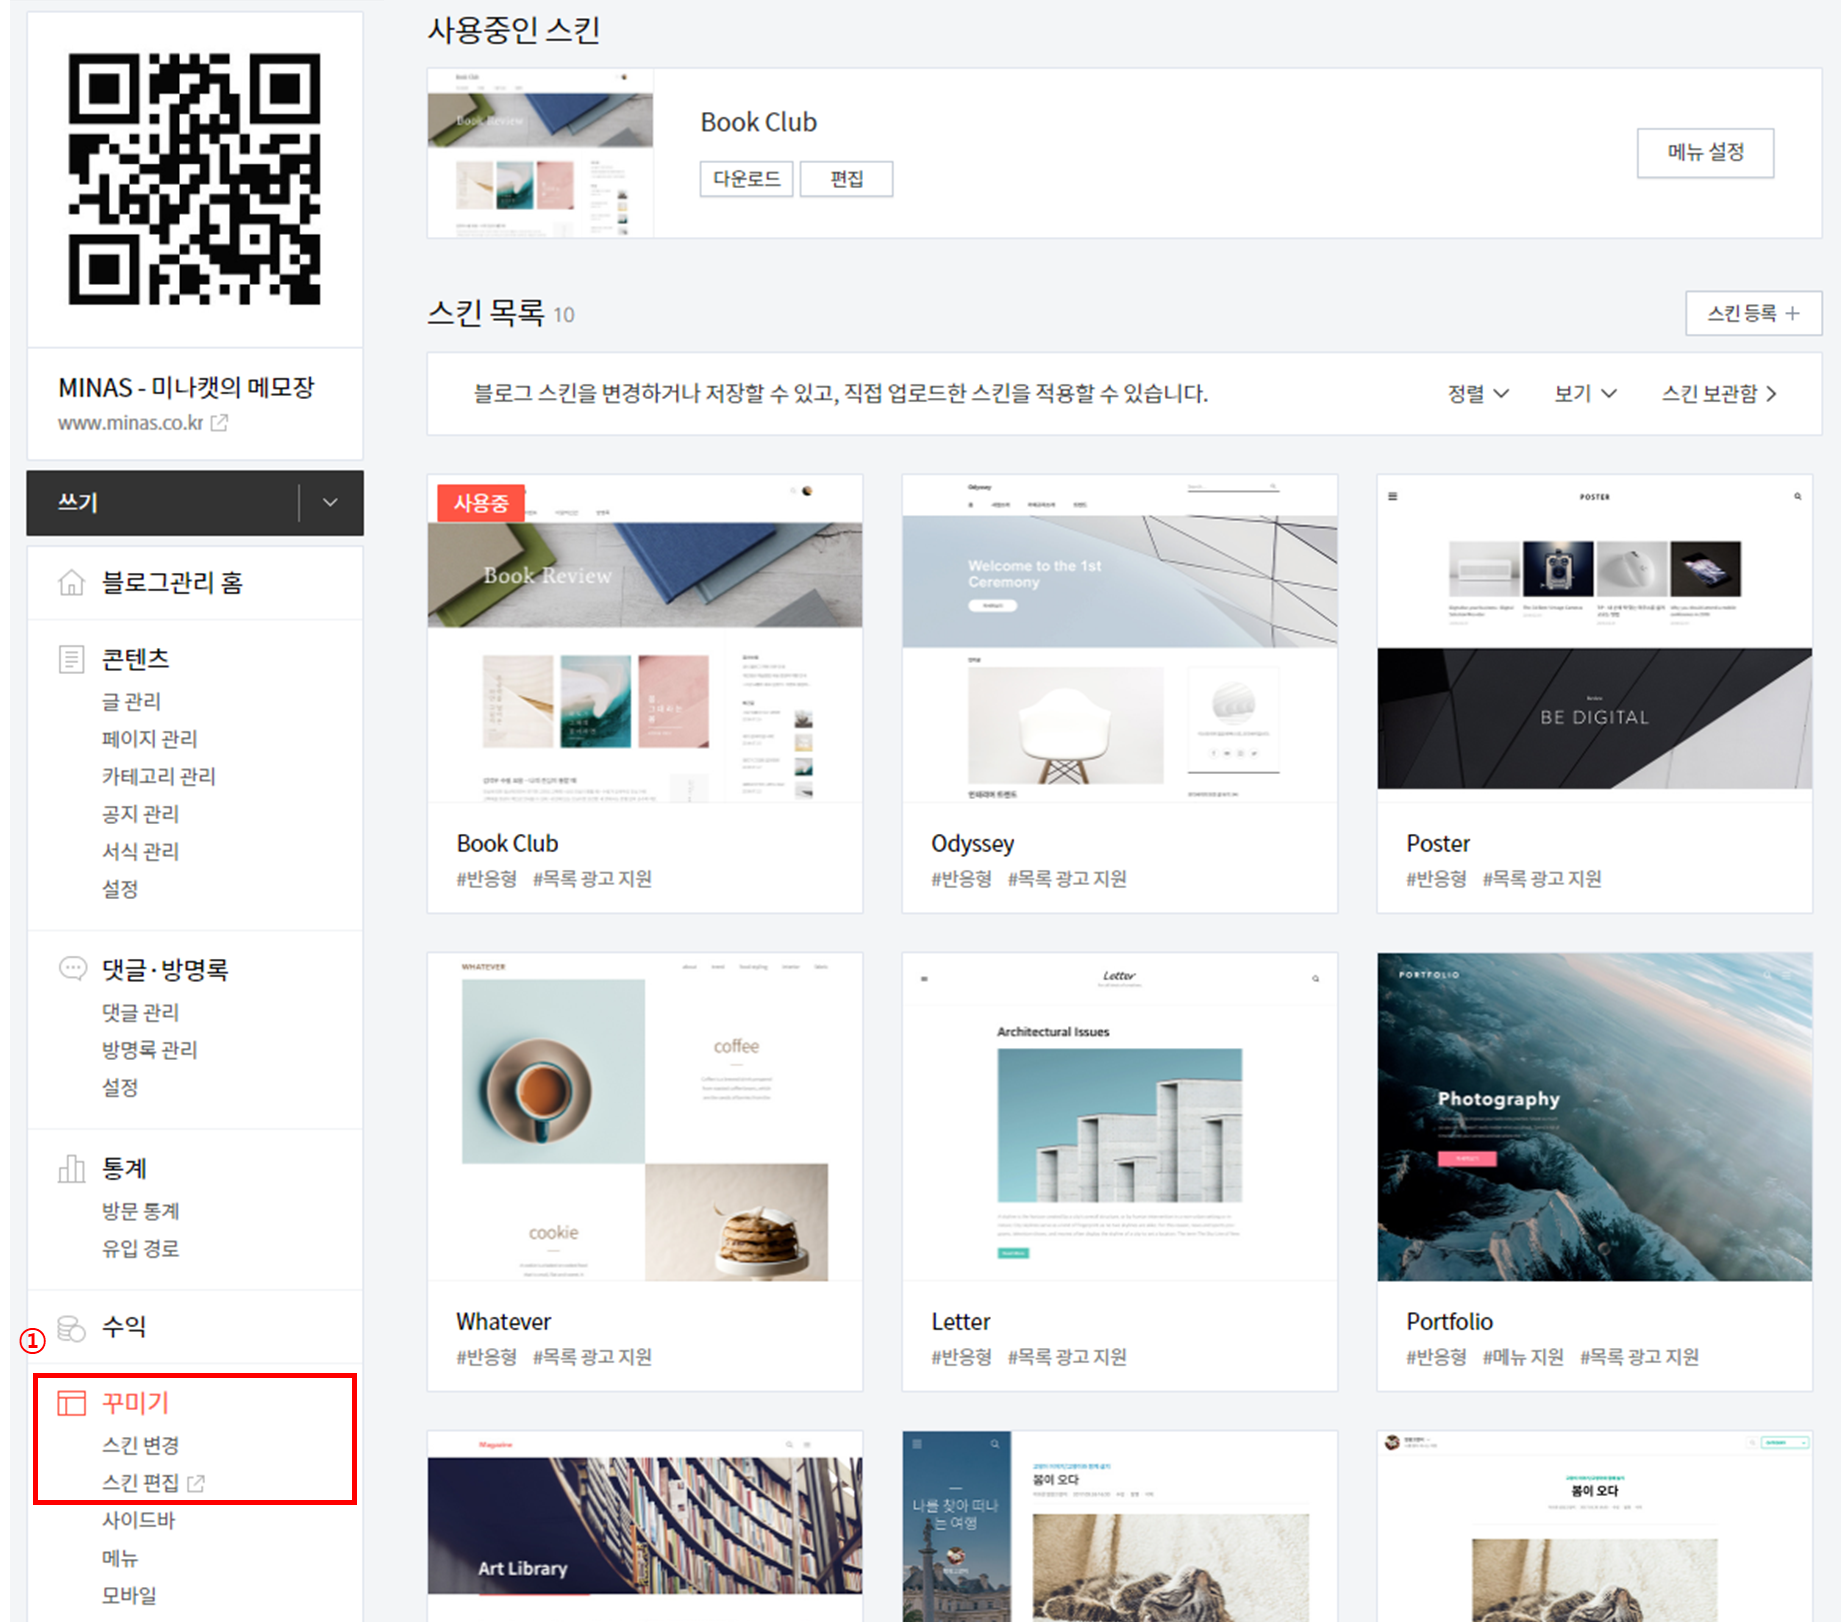
Task: Open 설정 under 댓글·방명록
Action: coord(120,1087)
